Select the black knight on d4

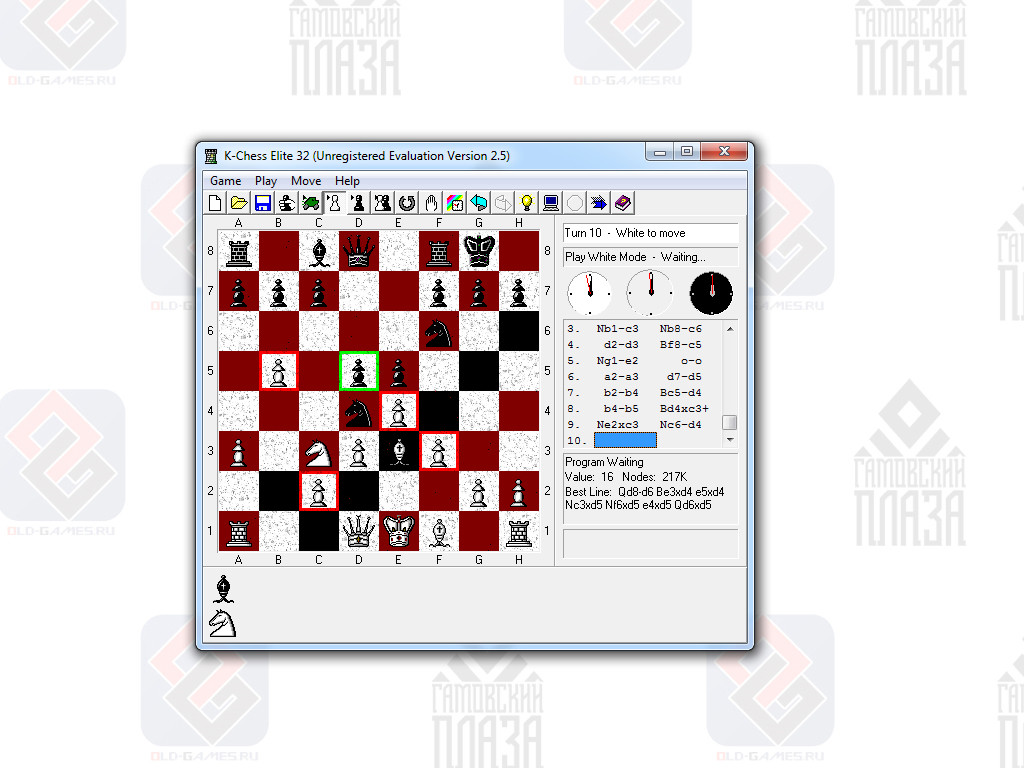coord(359,411)
